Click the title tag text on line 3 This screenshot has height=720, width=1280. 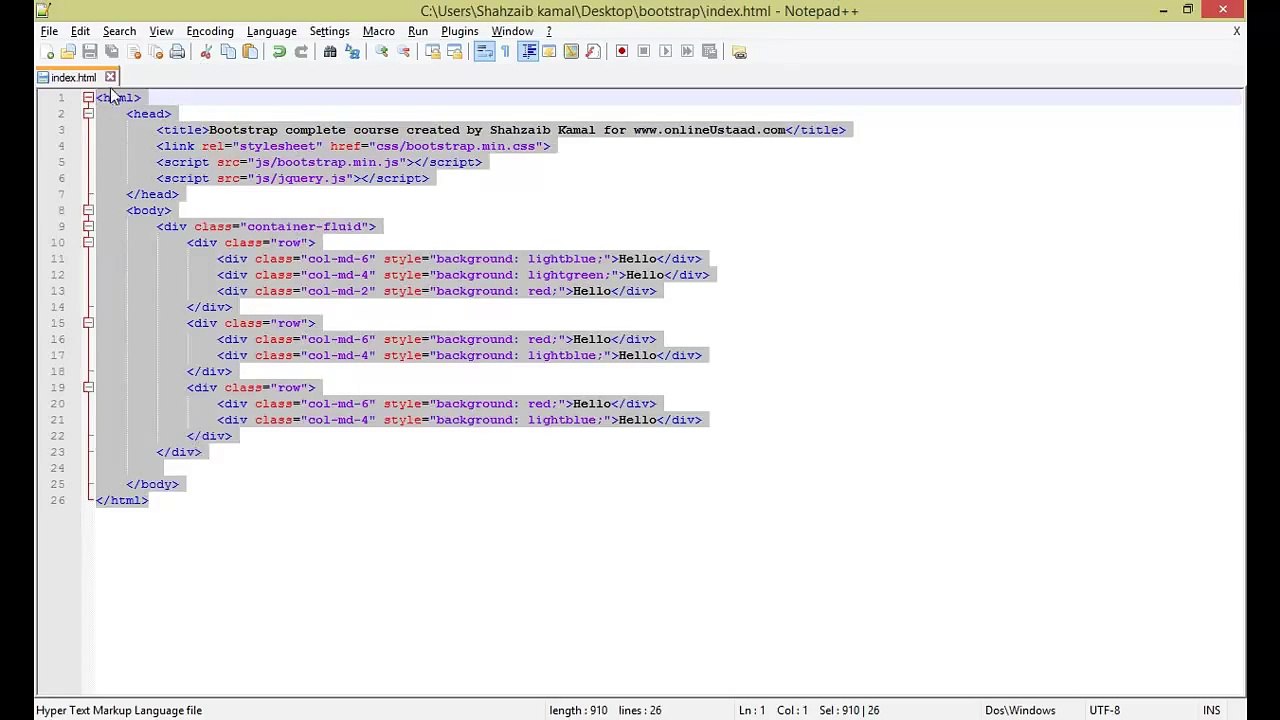[497, 130]
